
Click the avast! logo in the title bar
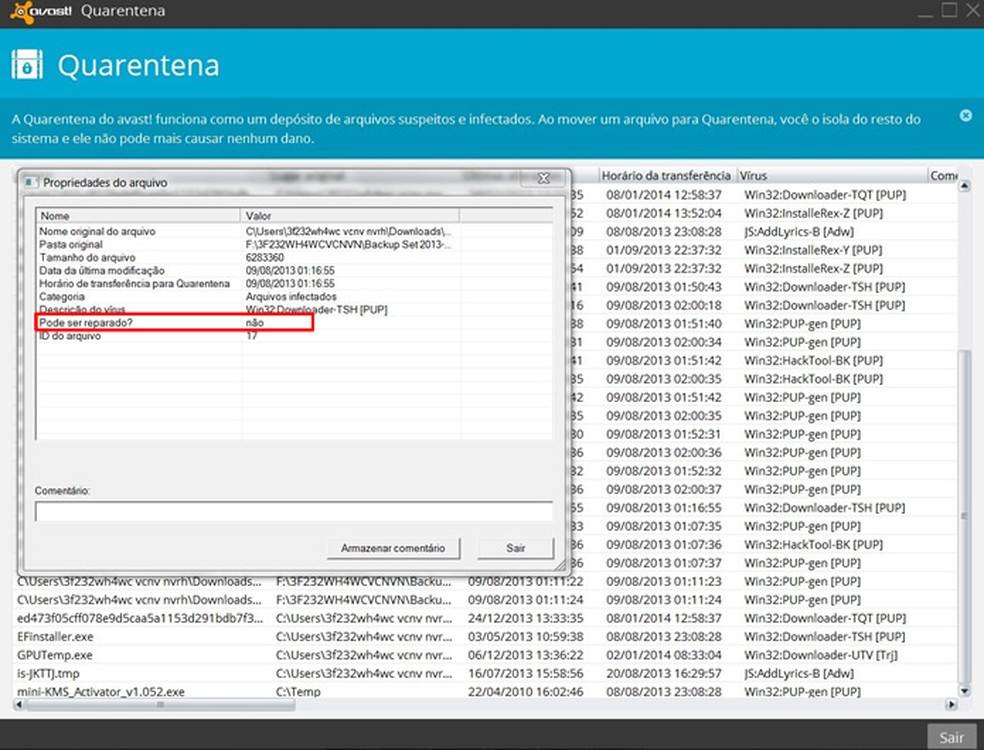point(38,10)
